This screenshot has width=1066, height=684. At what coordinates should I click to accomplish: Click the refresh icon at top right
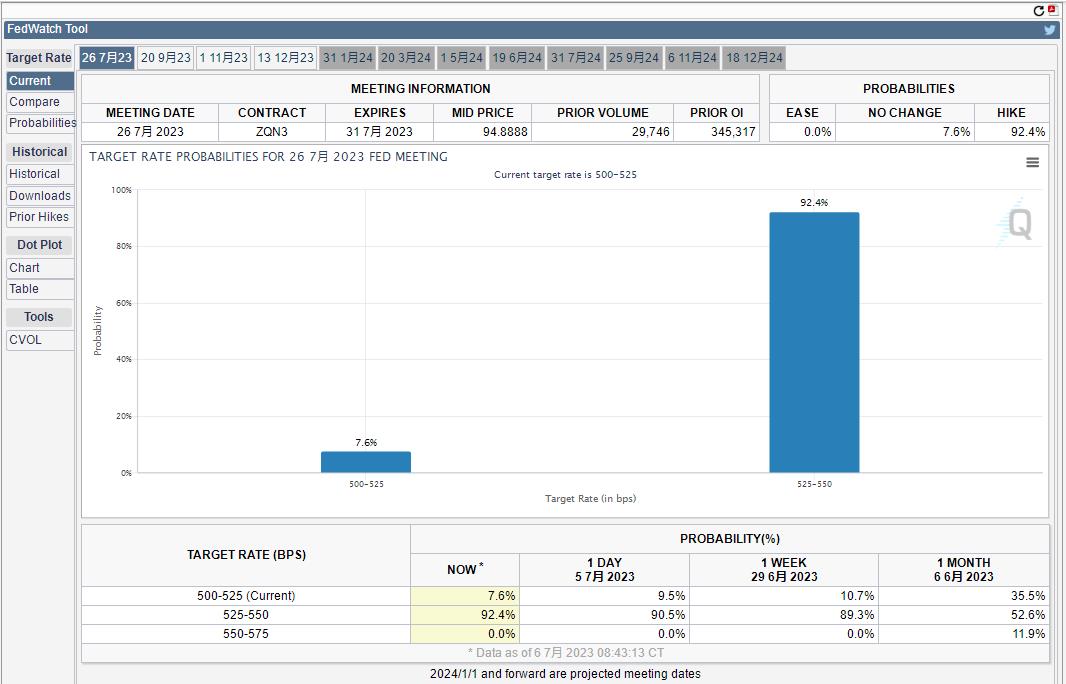pyautogui.click(x=1039, y=11)
